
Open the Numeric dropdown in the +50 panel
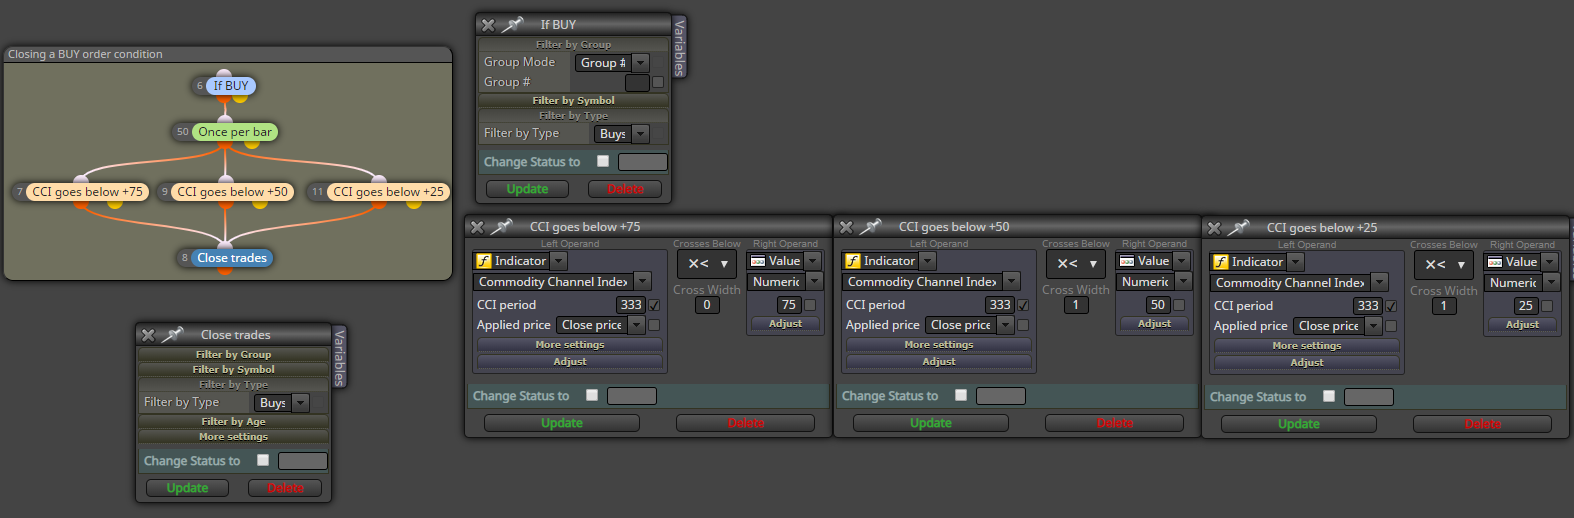(1154, 282)
